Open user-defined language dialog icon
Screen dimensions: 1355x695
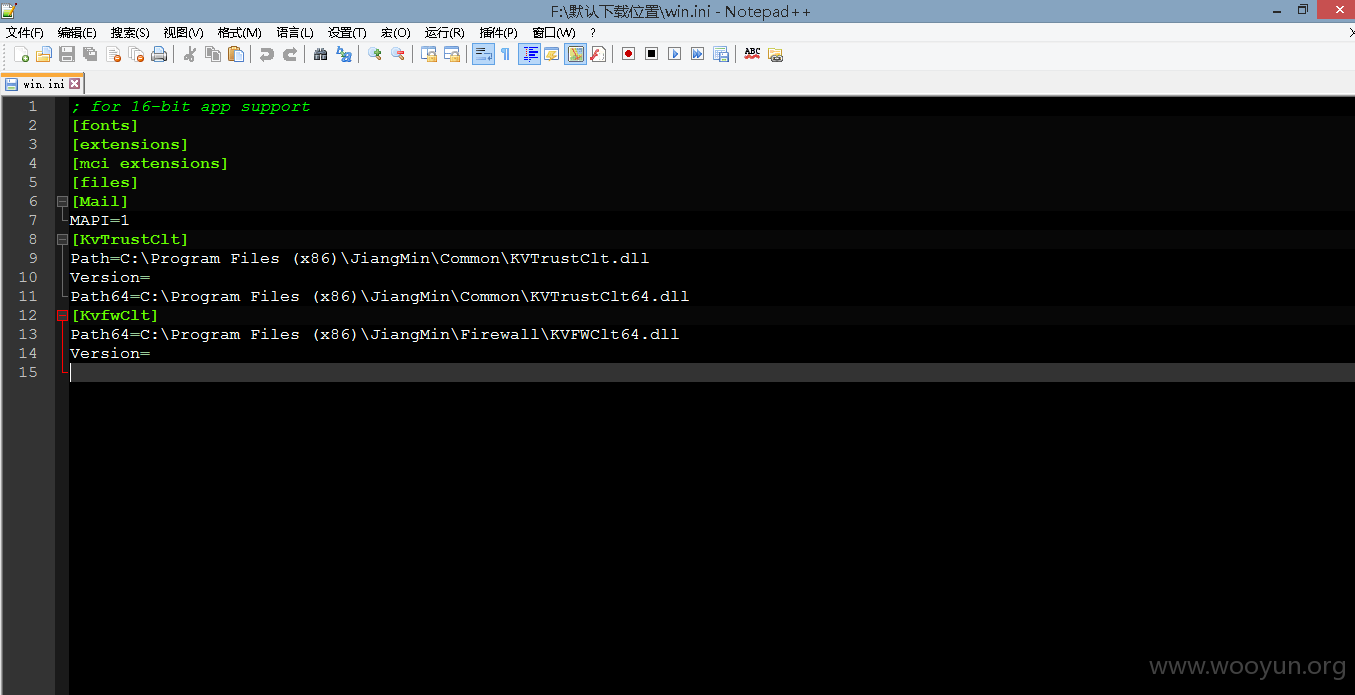click(551, 54)
